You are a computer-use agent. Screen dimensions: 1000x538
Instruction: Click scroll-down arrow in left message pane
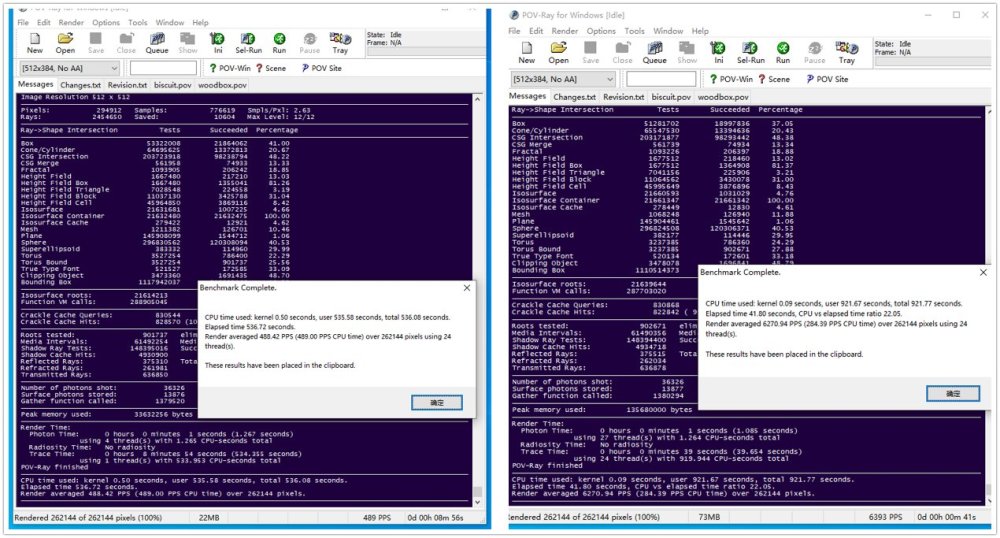477,502
